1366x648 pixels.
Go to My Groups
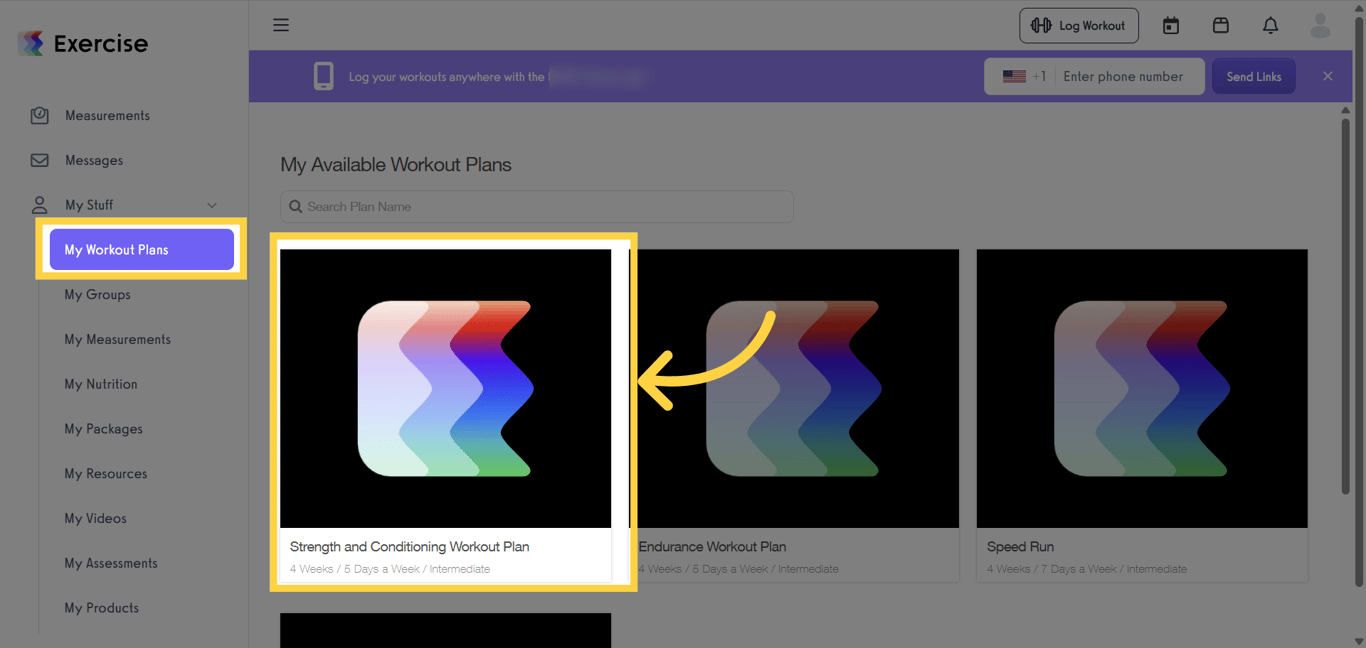tap(98, 295)
